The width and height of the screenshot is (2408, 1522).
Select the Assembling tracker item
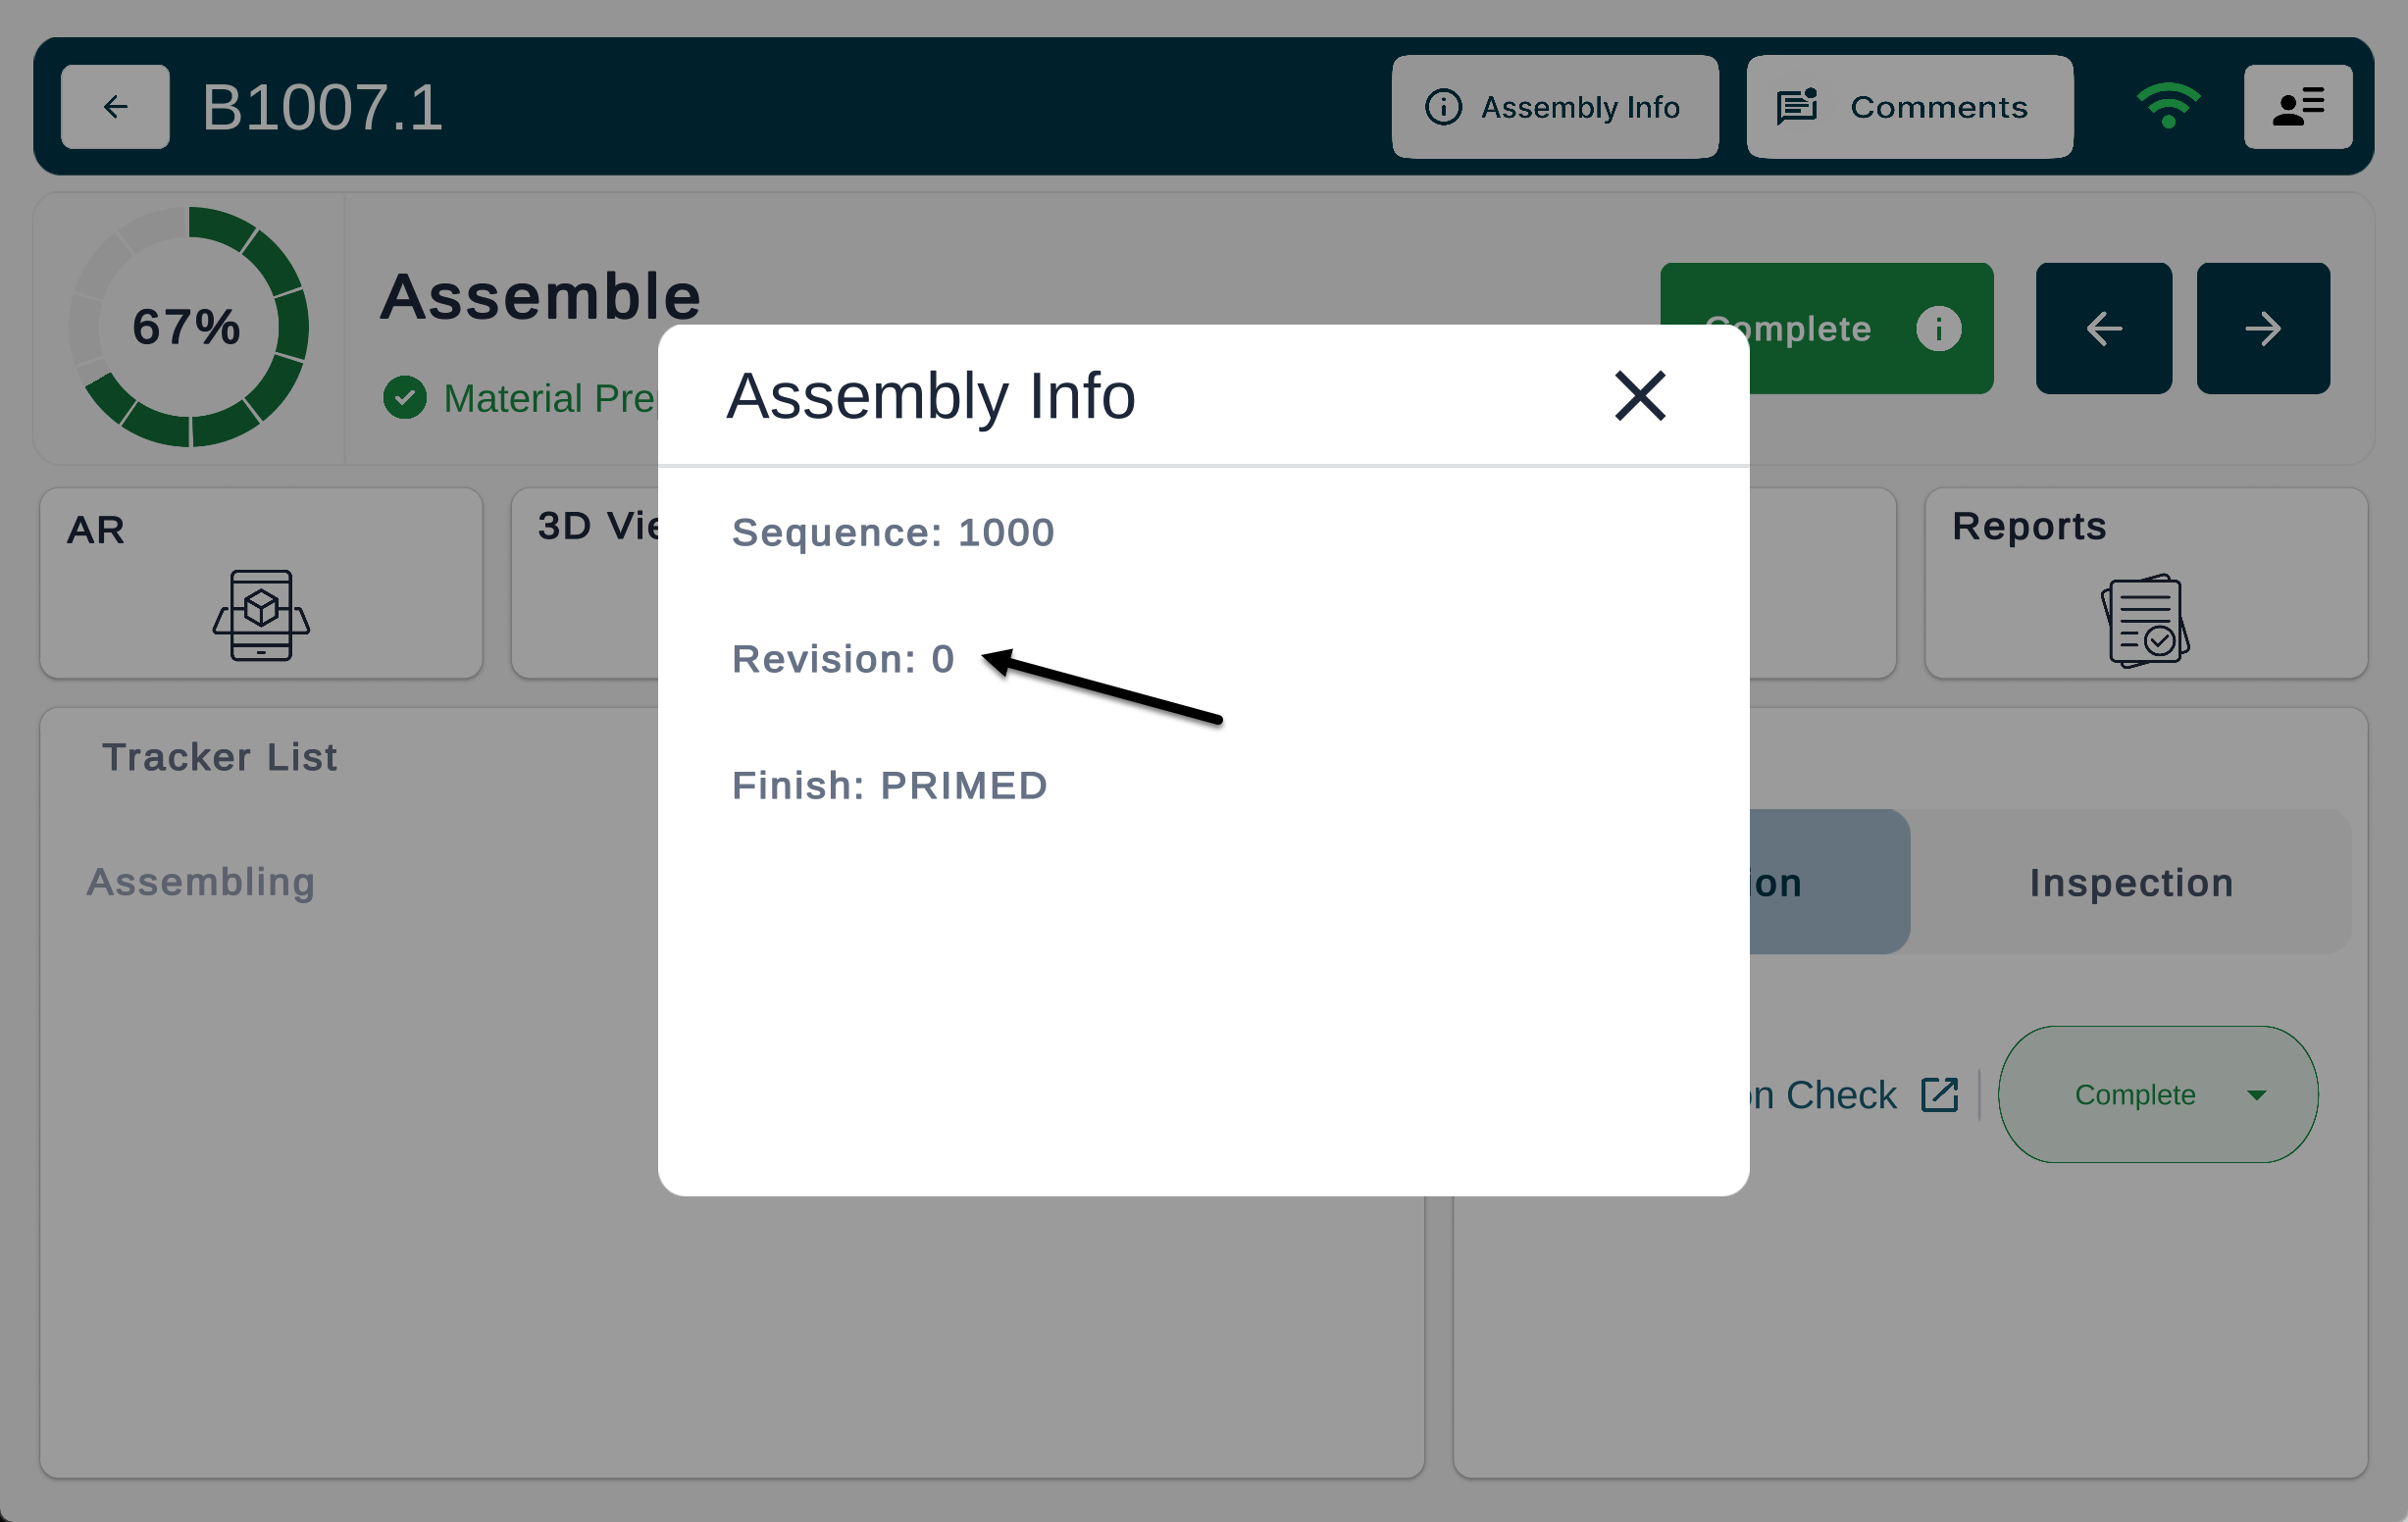tap(201, 882)
